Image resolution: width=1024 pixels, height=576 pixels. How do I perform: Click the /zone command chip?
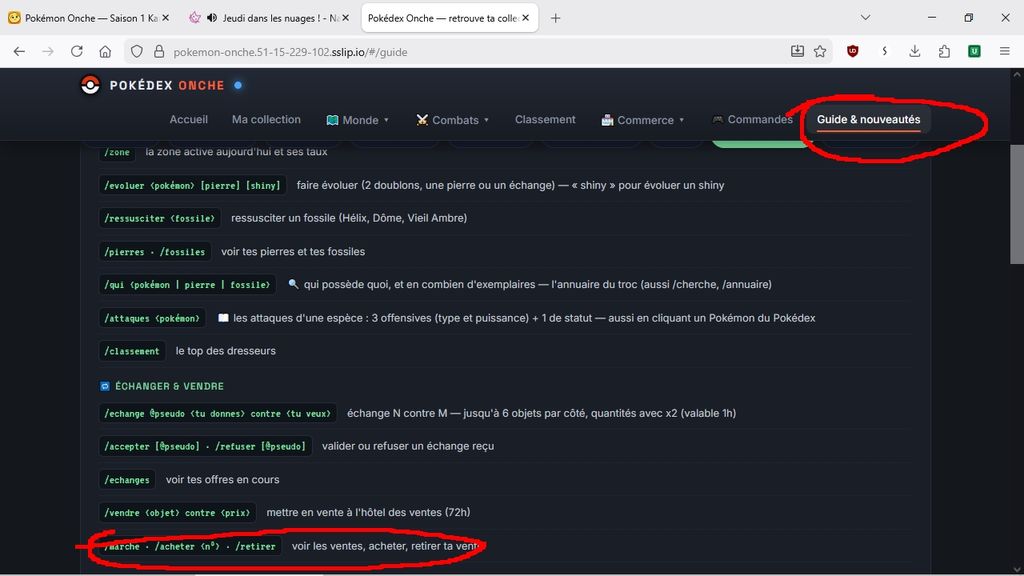click(x=118, y=152)
